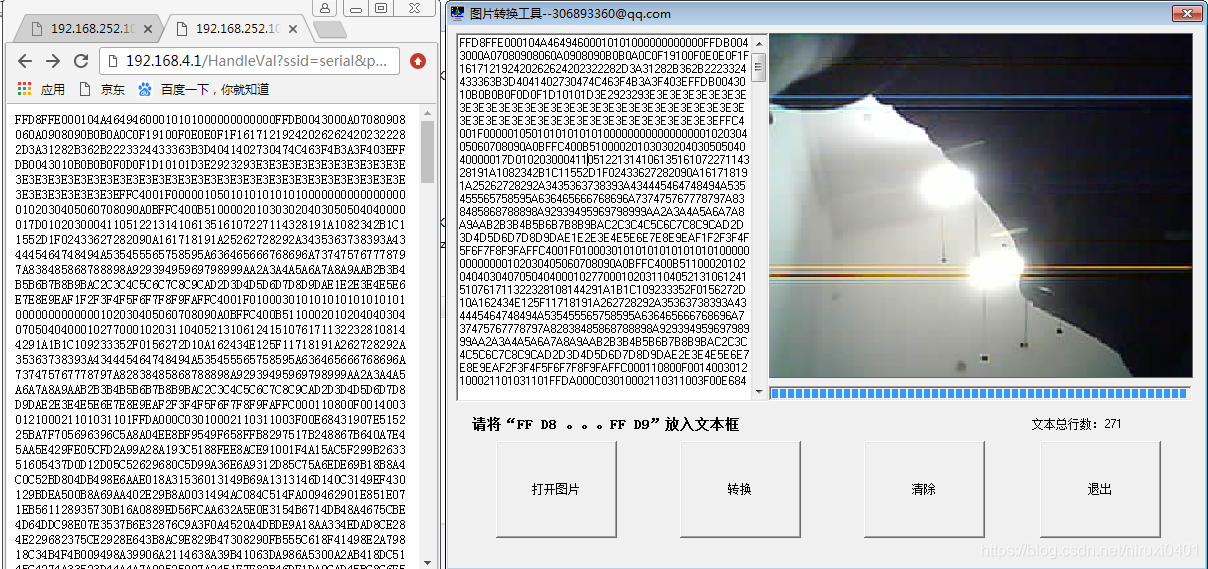Click the 图片转换工具--306893360@qq.com title text
1208x569 pixels.
click(570, 13)
